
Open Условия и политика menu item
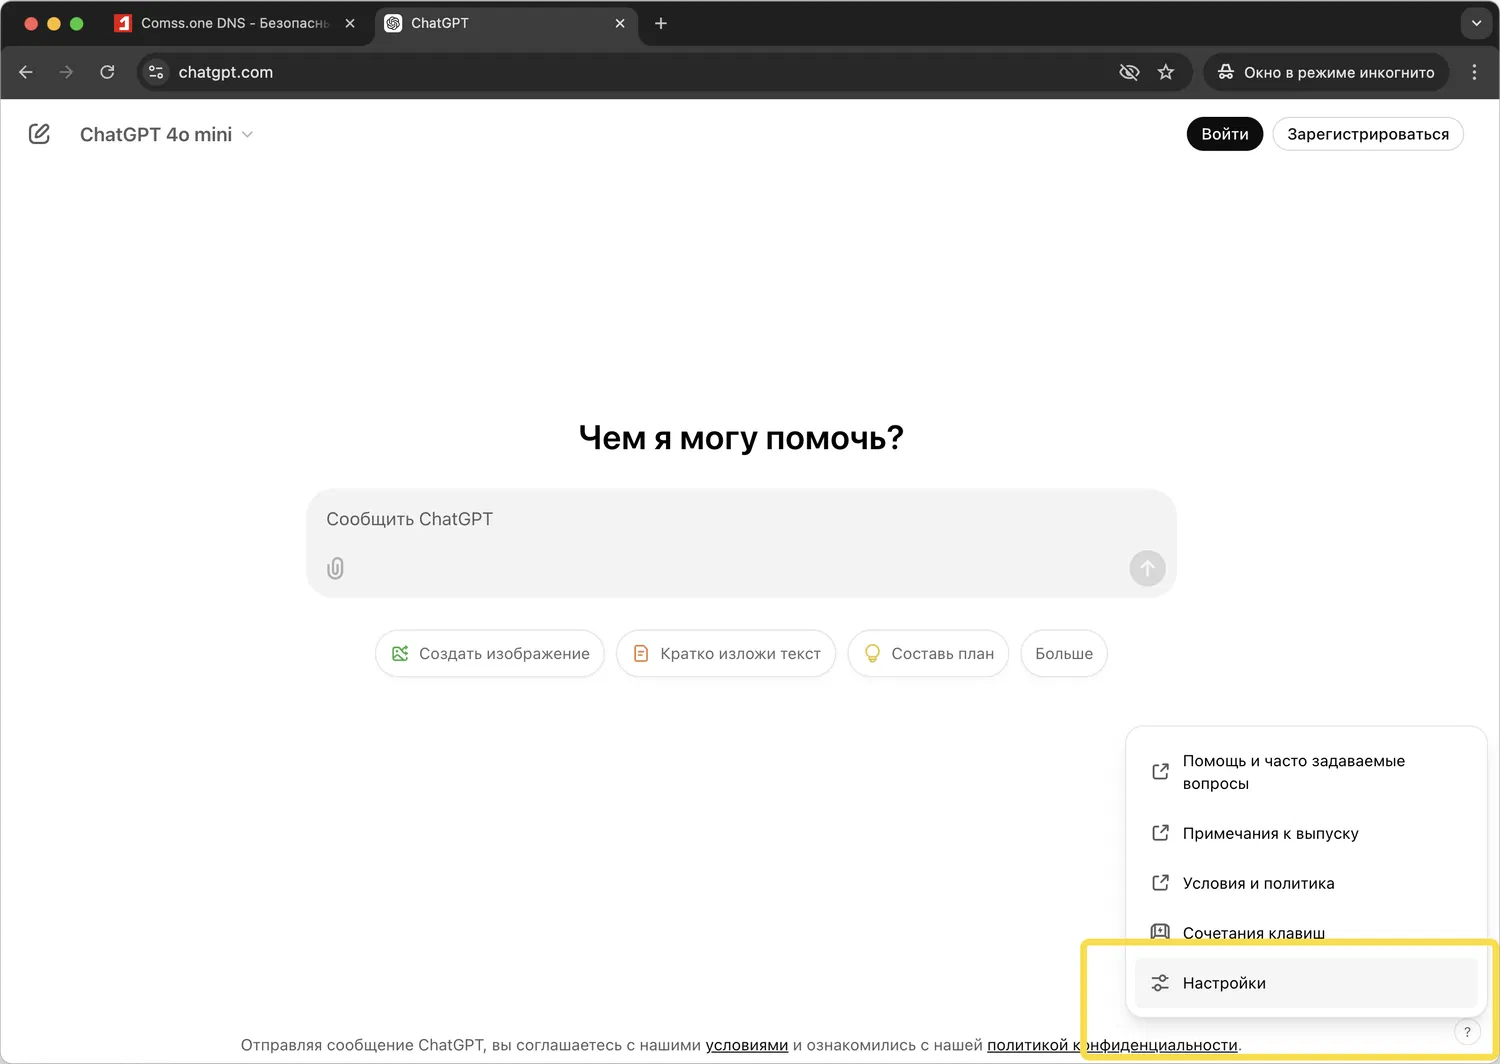click(1306, 883)
